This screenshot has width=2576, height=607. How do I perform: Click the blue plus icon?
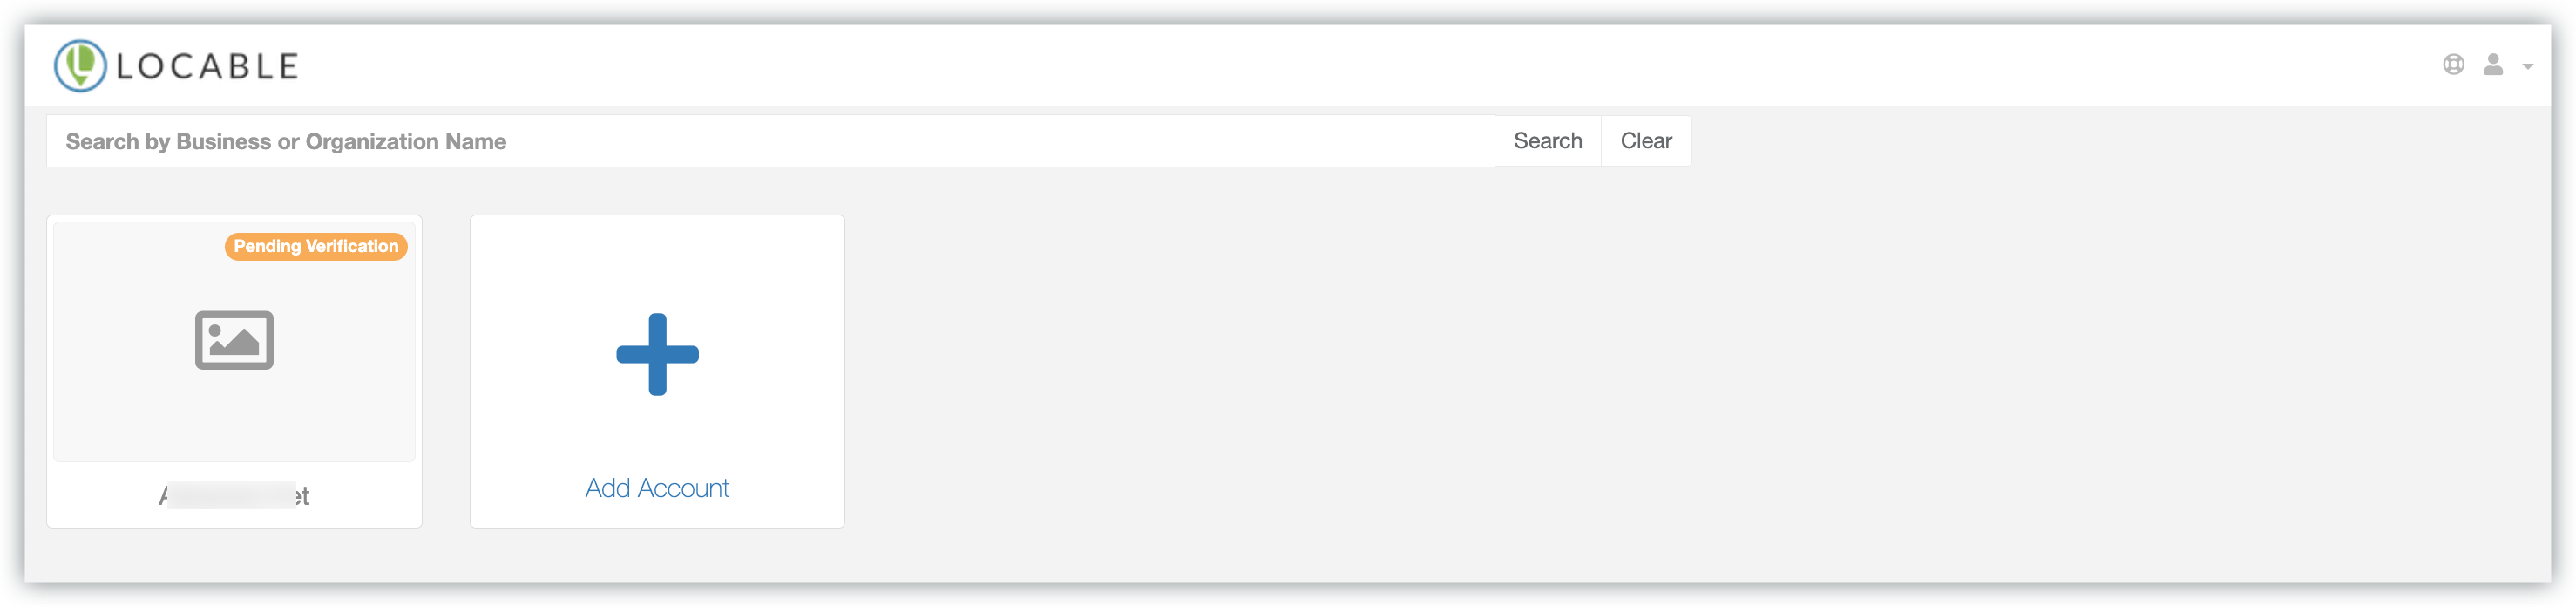click(x=657, y=354)
